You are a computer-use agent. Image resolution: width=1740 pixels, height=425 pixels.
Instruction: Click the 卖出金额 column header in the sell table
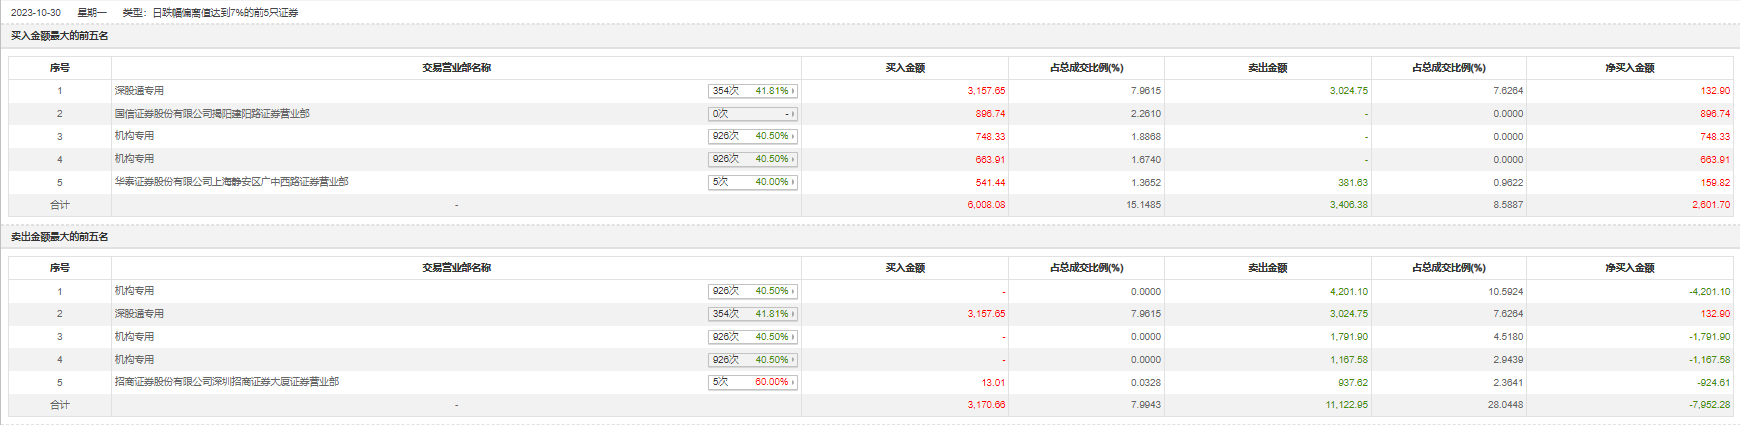[1267, 268]
